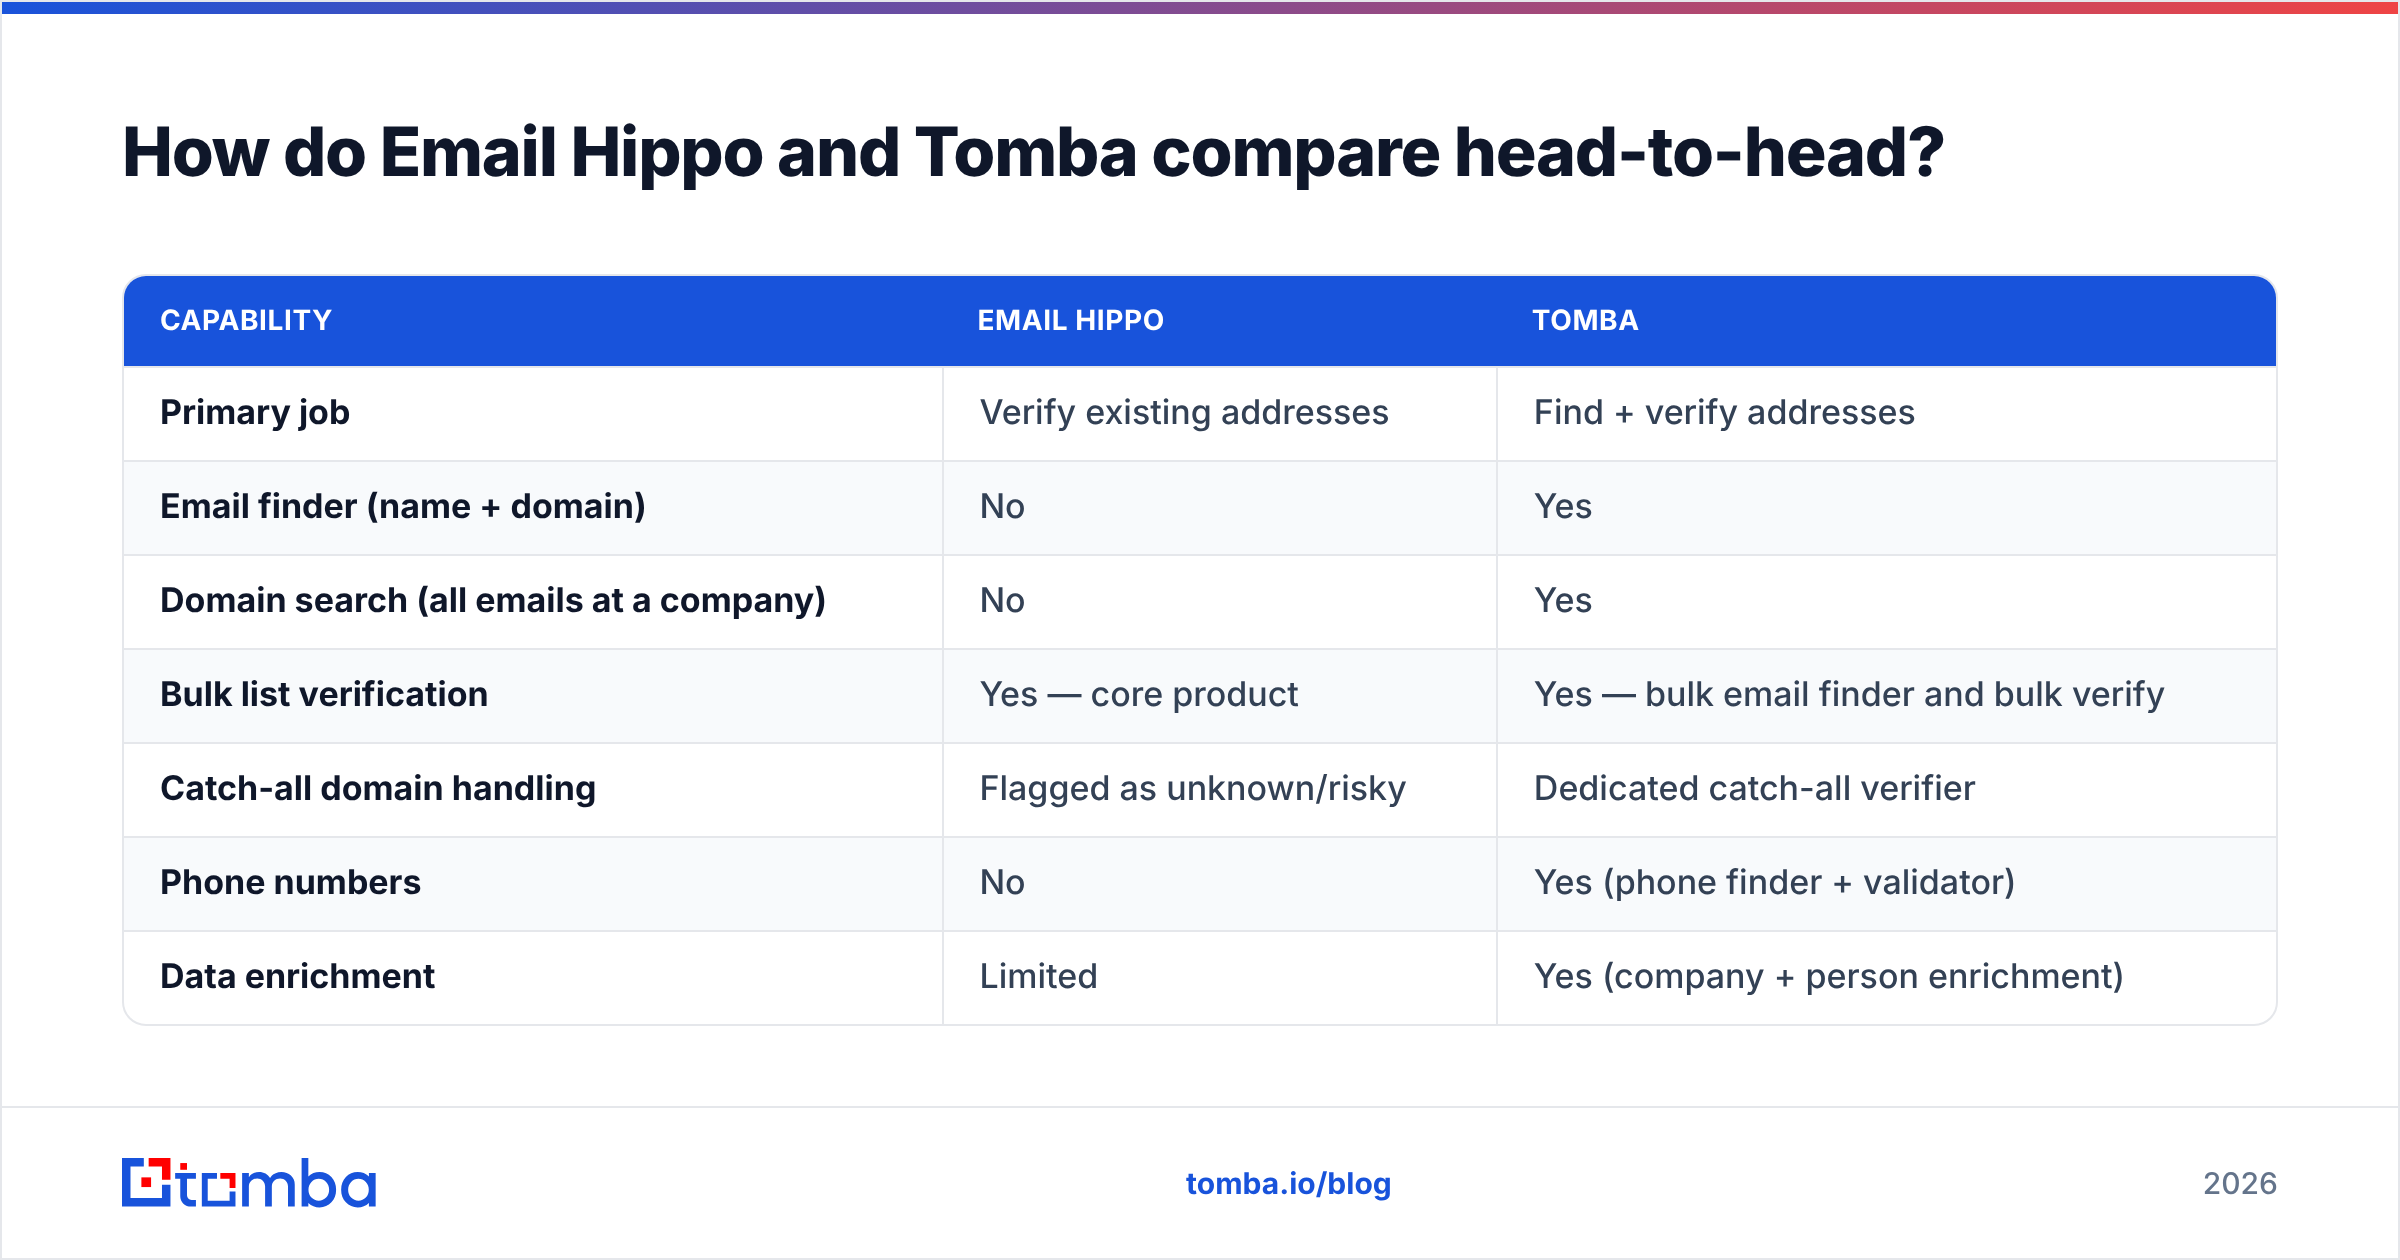Select the CAPABILITY column header
Viewport: 2400px width, 1260px height.
246,320
